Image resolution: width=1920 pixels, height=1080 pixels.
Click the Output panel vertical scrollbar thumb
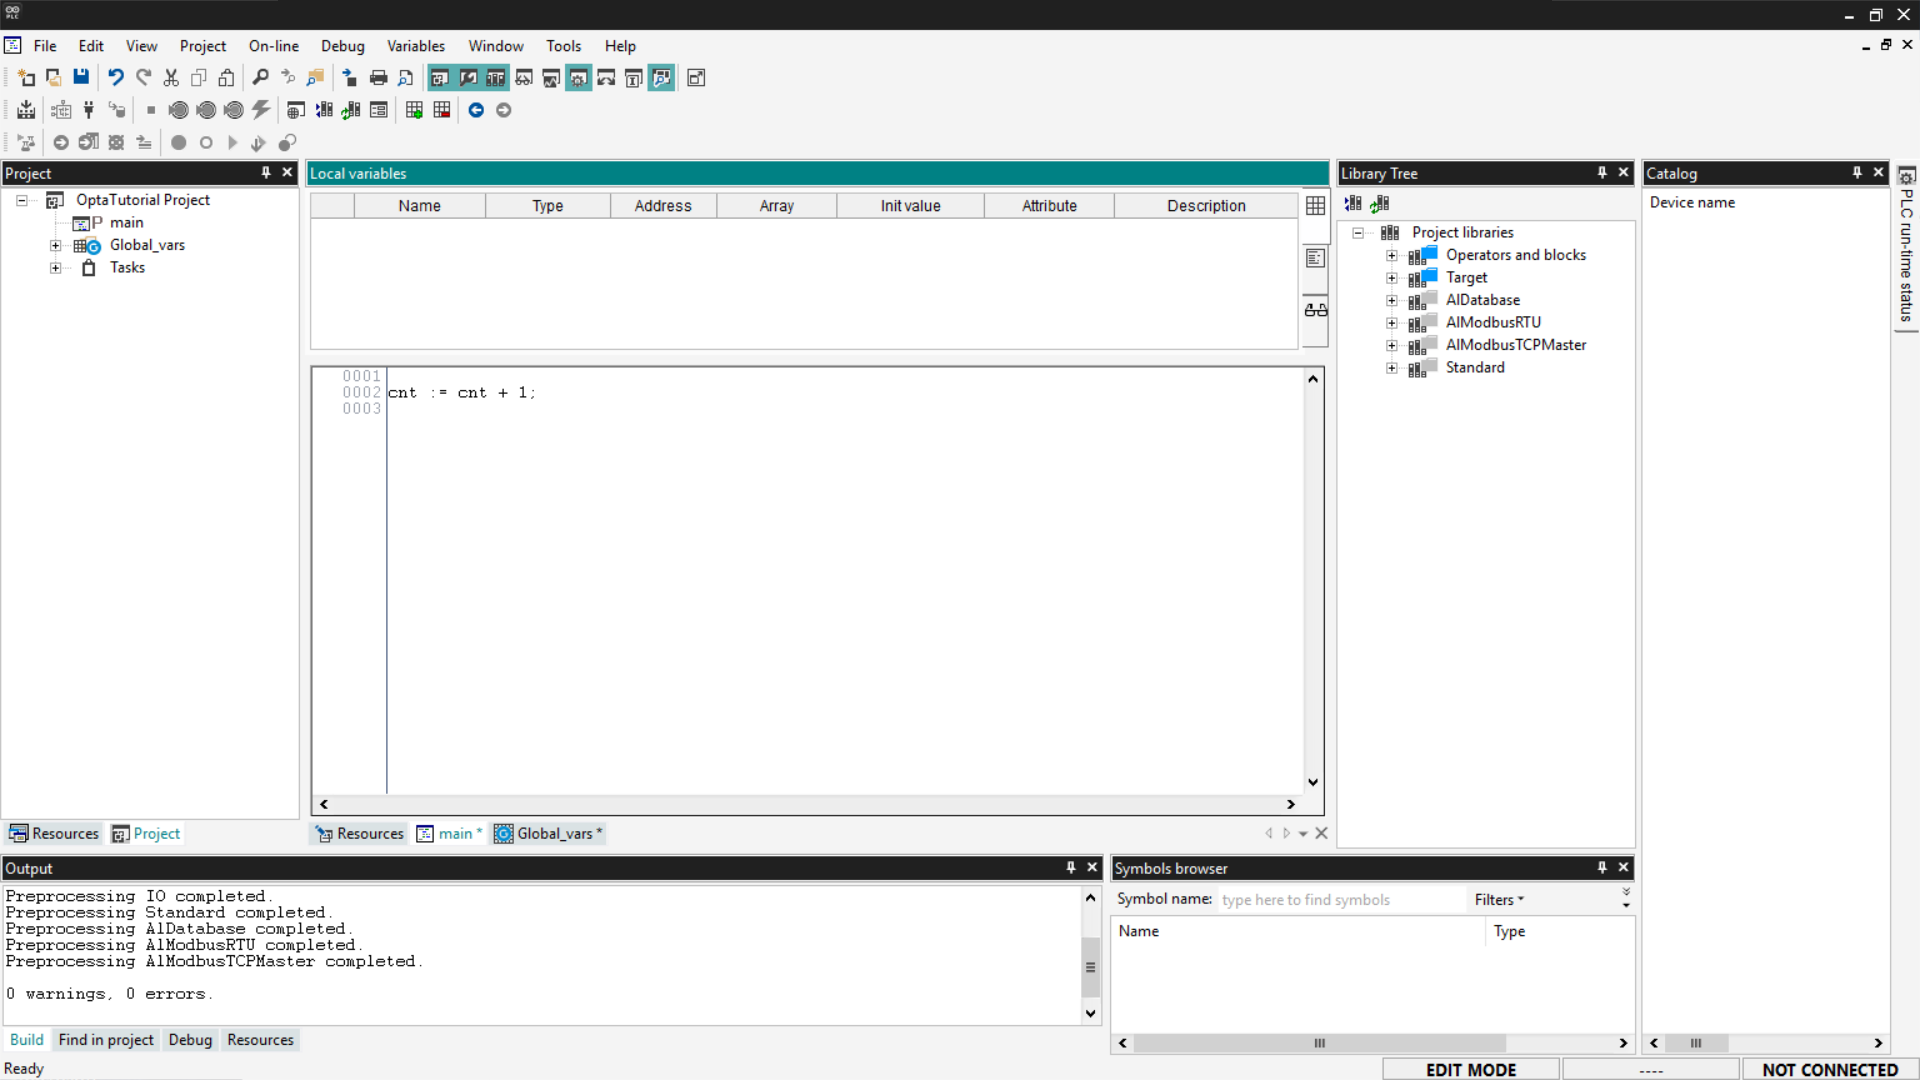click(1090, 966)
